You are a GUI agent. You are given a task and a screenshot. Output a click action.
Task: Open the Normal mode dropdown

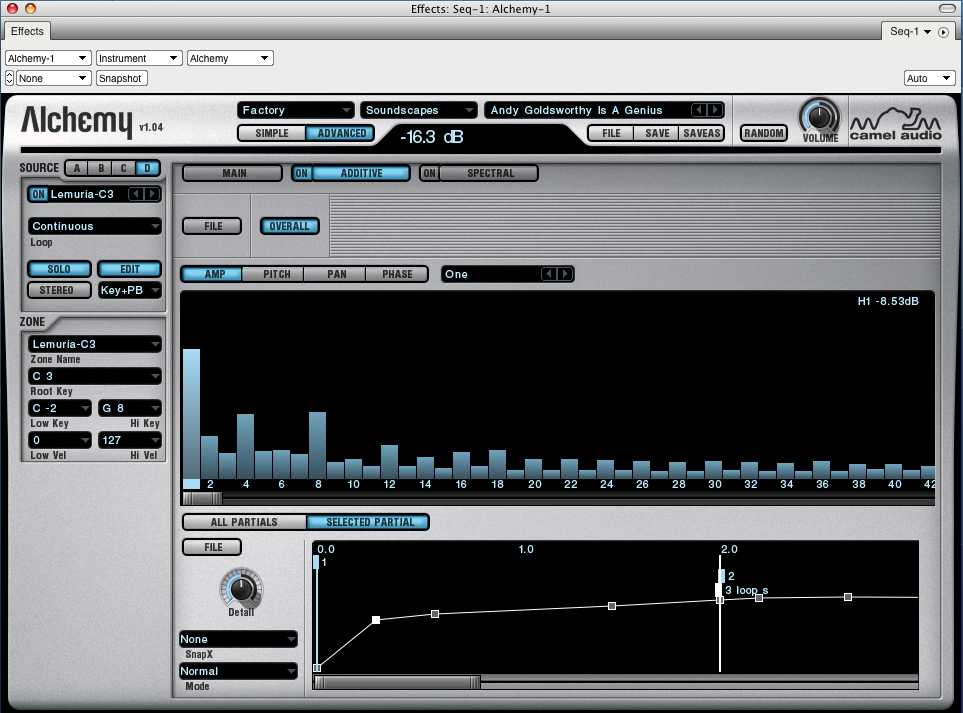[238, 671]
